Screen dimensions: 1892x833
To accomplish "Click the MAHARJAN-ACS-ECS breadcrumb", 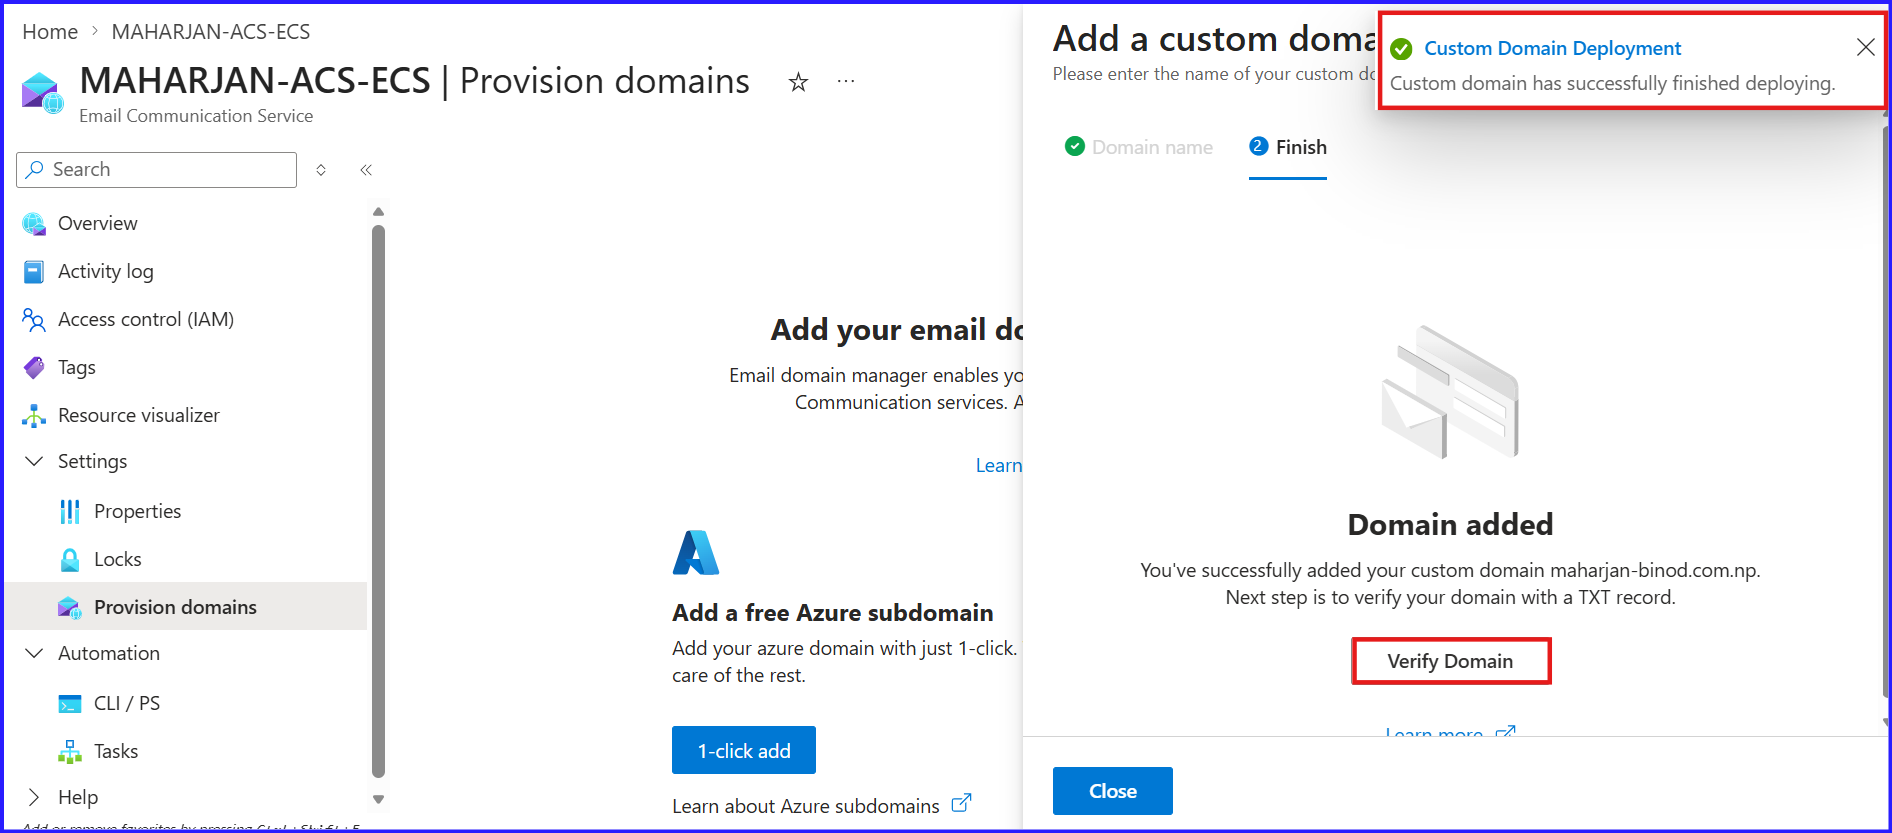I will 211,32.
